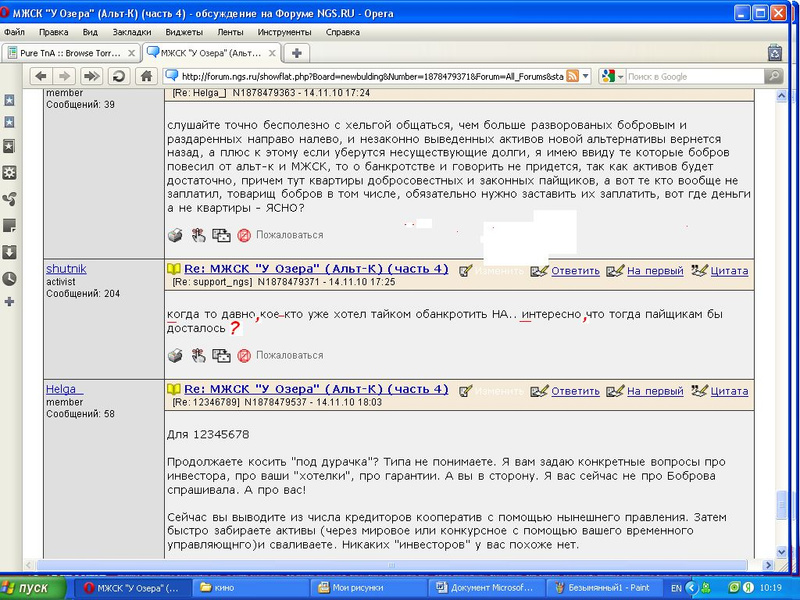Click the RSS feed icon in the address bar
The image size is (800, 600).
click(573, 76)
